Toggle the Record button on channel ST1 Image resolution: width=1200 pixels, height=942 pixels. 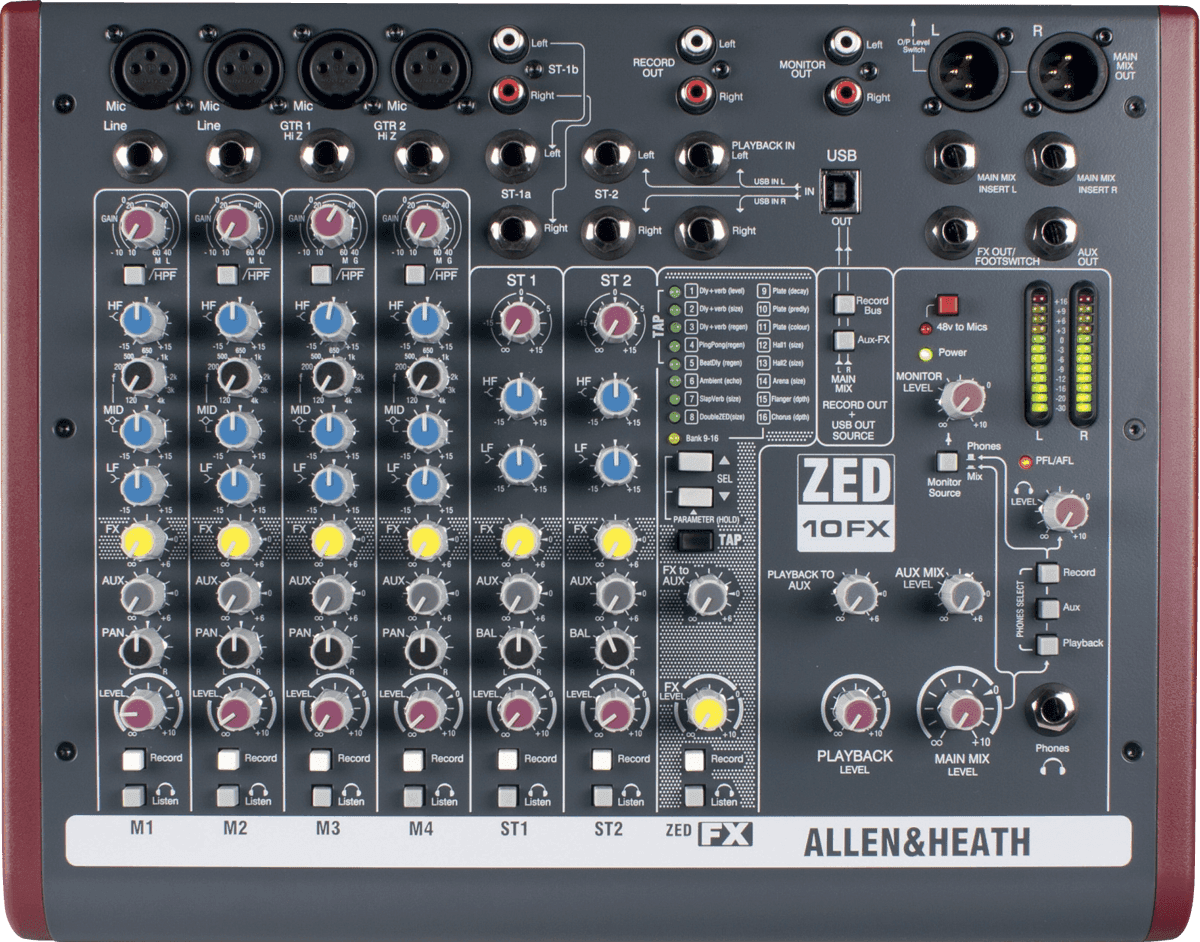coord(507,760)
